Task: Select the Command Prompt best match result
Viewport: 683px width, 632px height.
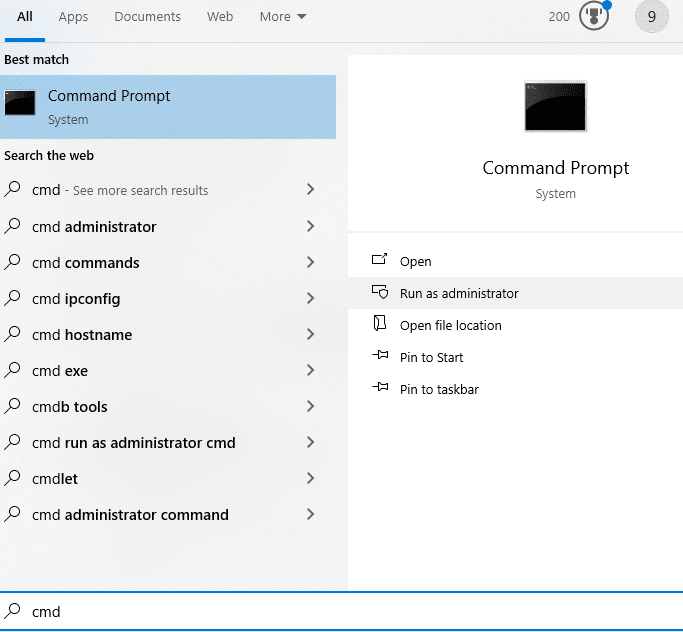Action: [x=168, y=107]
